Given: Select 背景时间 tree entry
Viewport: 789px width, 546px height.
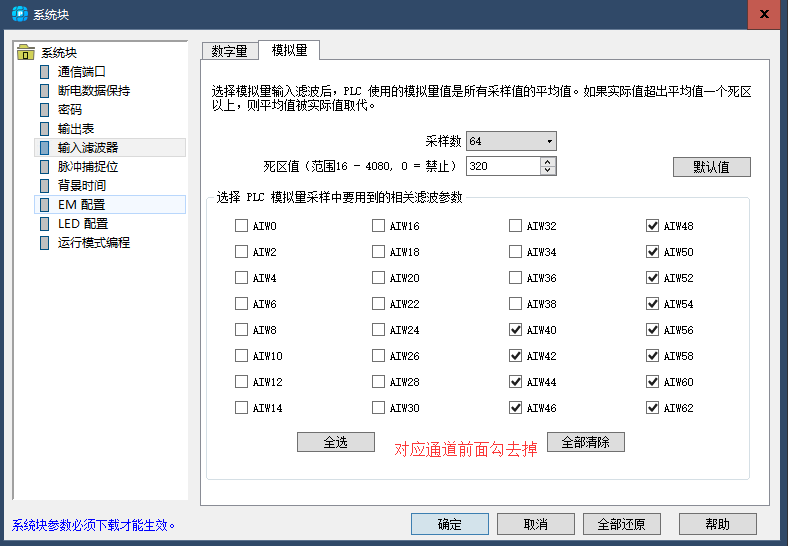Looking at the screenshot, I should (82, 186).
